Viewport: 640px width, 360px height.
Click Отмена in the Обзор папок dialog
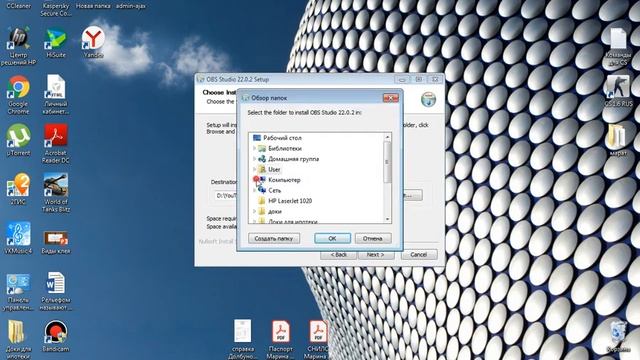(x=373, y=238)
